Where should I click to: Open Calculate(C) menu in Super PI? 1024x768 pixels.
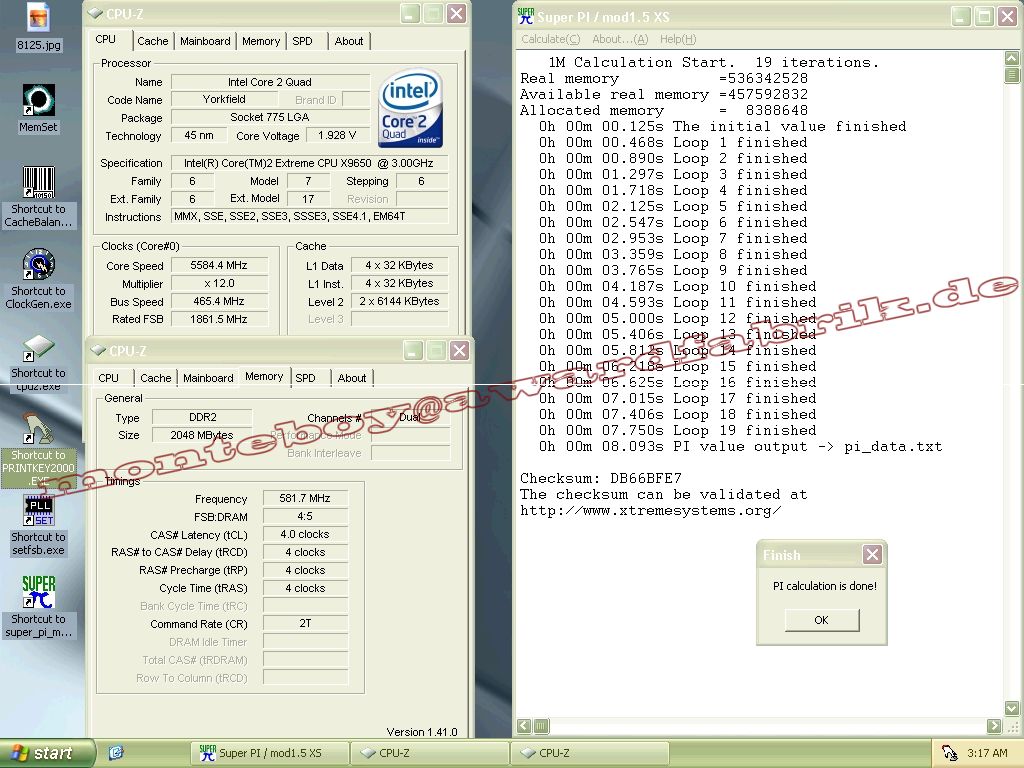pyautogui.click(x=551, y=39)
